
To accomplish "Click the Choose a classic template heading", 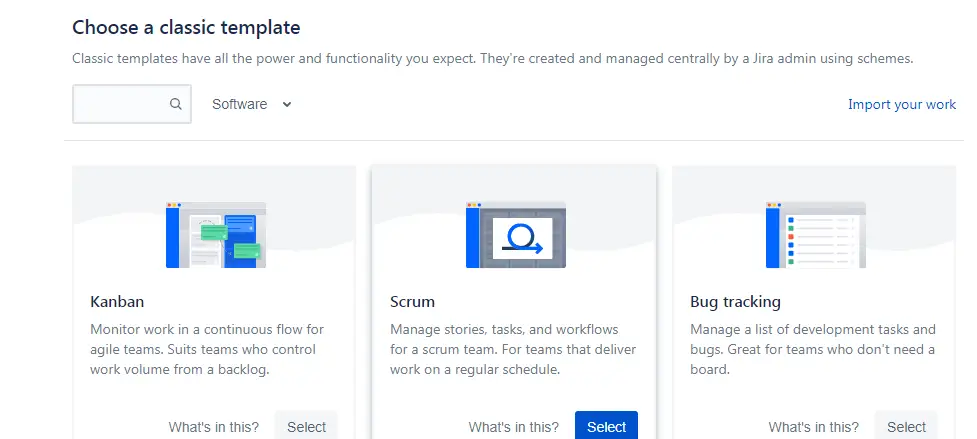I will tap(186, 27).
